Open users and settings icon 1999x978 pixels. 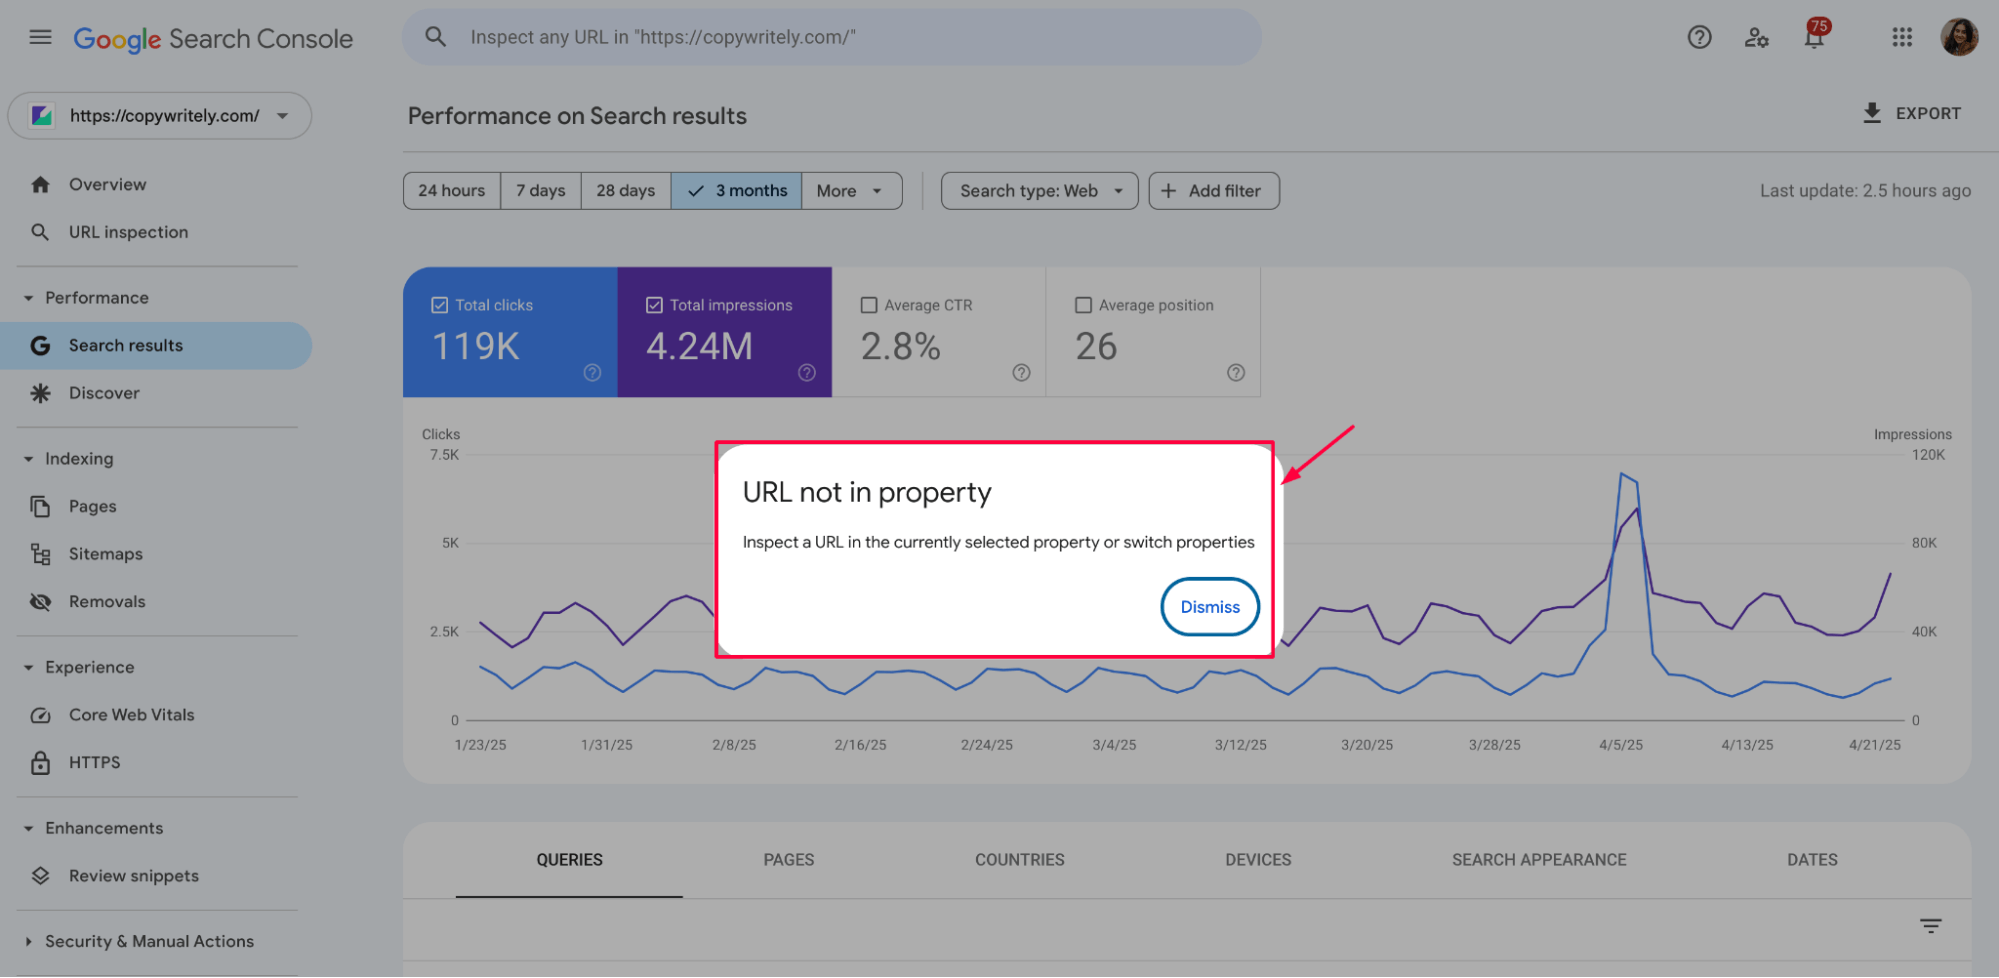(1757, 37)
